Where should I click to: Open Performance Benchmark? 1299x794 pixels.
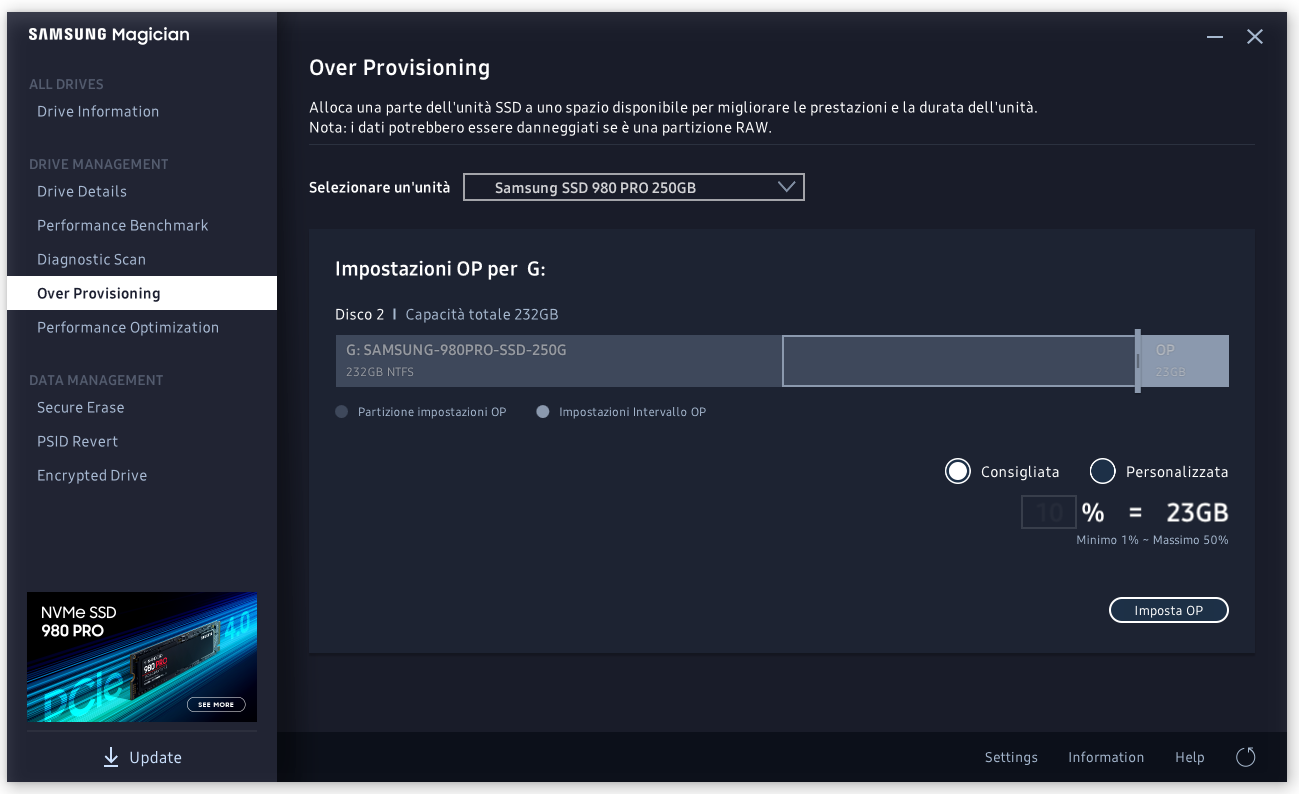(x=123, y=225)
